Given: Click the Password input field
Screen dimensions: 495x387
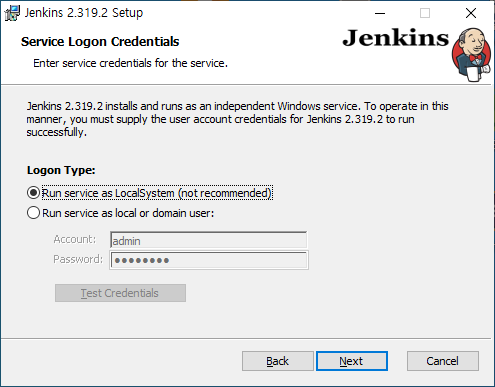Looking at the screenshot, I should click(x=209, y=260).
